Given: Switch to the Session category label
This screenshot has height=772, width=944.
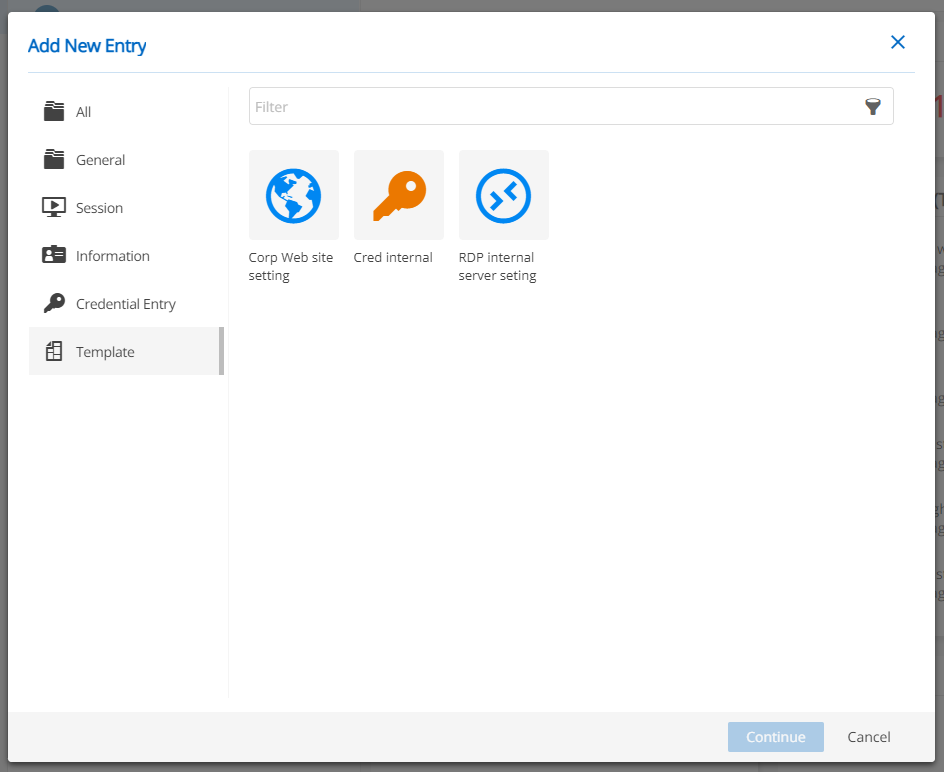Looking at the screenshot, I should pos(99,208).
